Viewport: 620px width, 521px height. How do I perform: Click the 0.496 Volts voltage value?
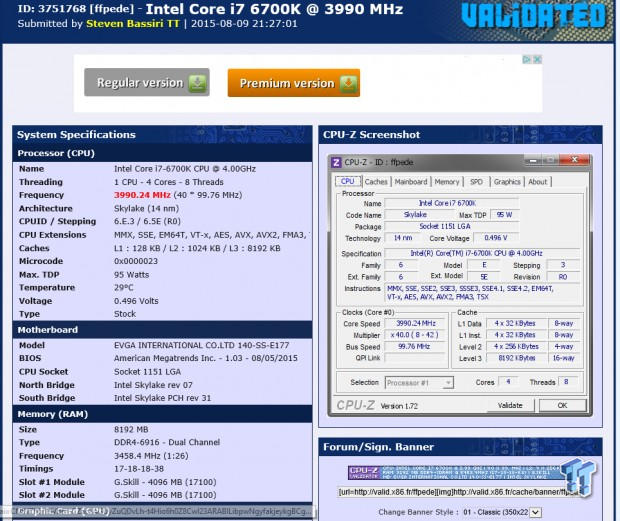point(136,301)
